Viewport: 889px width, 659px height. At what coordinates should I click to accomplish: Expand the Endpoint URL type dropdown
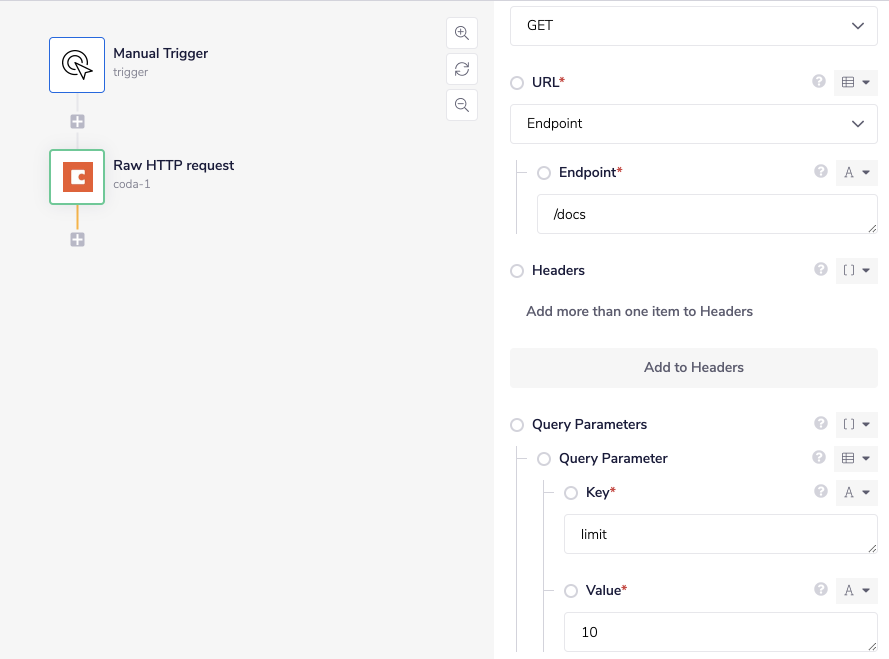pyautogui.click(x=694, y=124)
